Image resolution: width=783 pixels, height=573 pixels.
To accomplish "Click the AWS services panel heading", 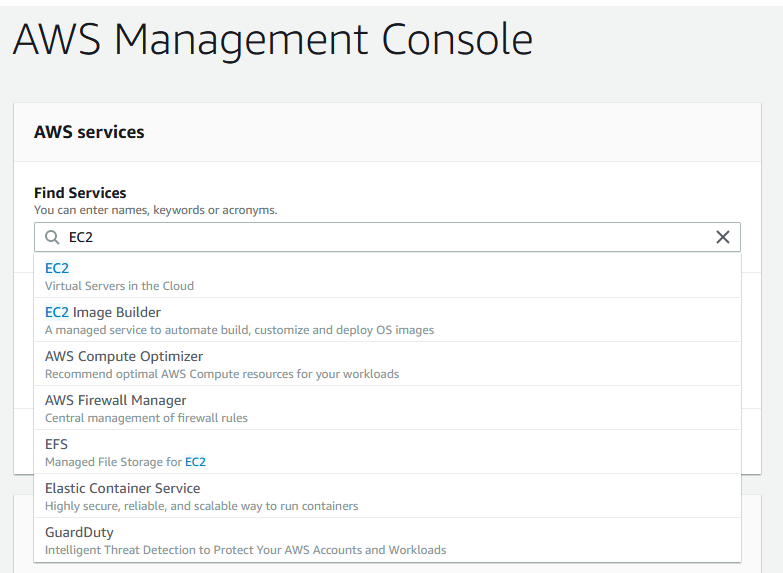I will coord(89,132).
